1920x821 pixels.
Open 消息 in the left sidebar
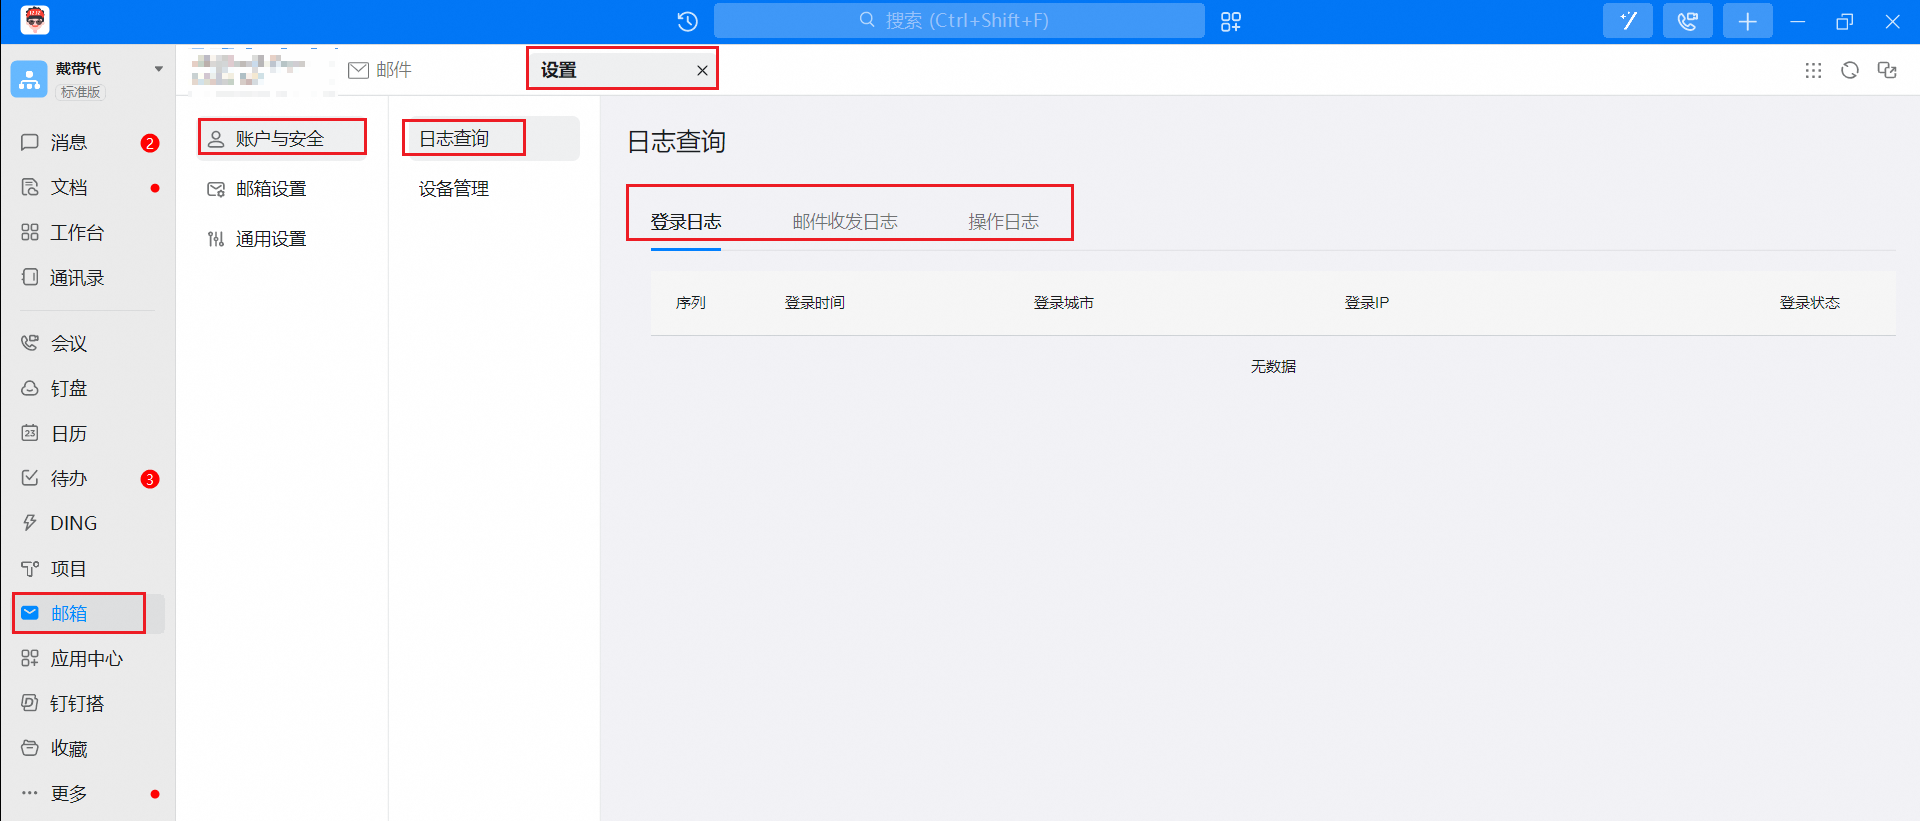click(x=69, y=142)
